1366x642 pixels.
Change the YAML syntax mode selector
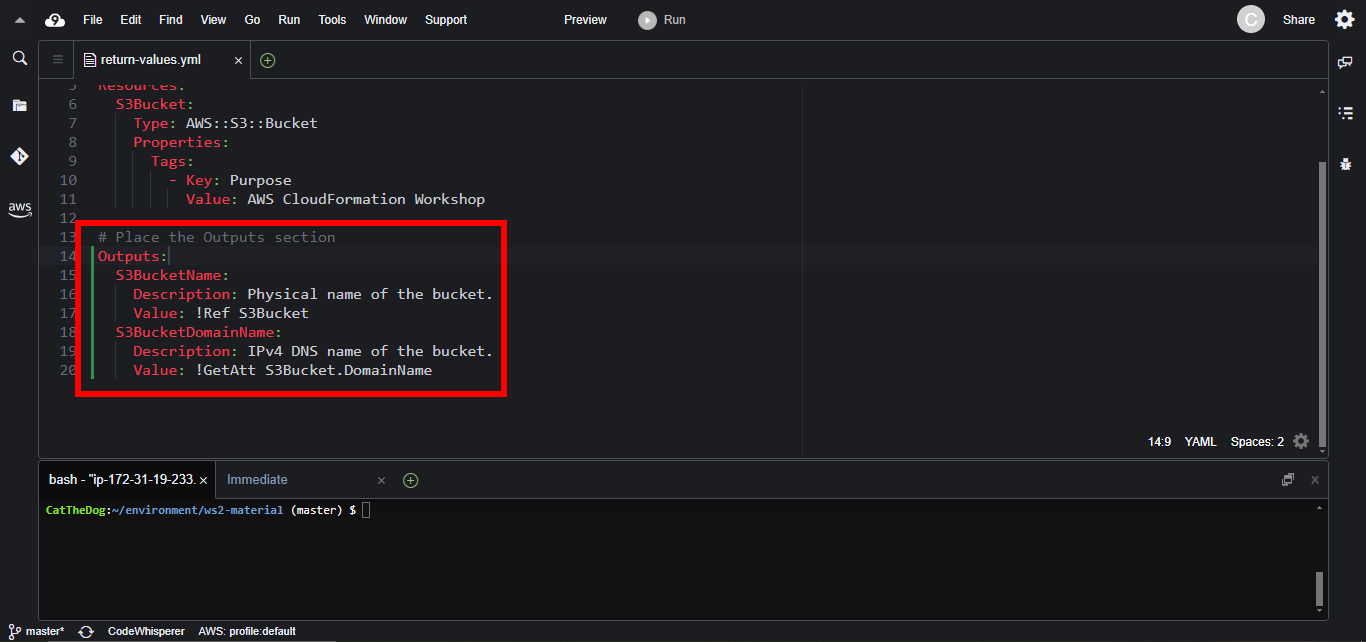tap(1200, 441)
